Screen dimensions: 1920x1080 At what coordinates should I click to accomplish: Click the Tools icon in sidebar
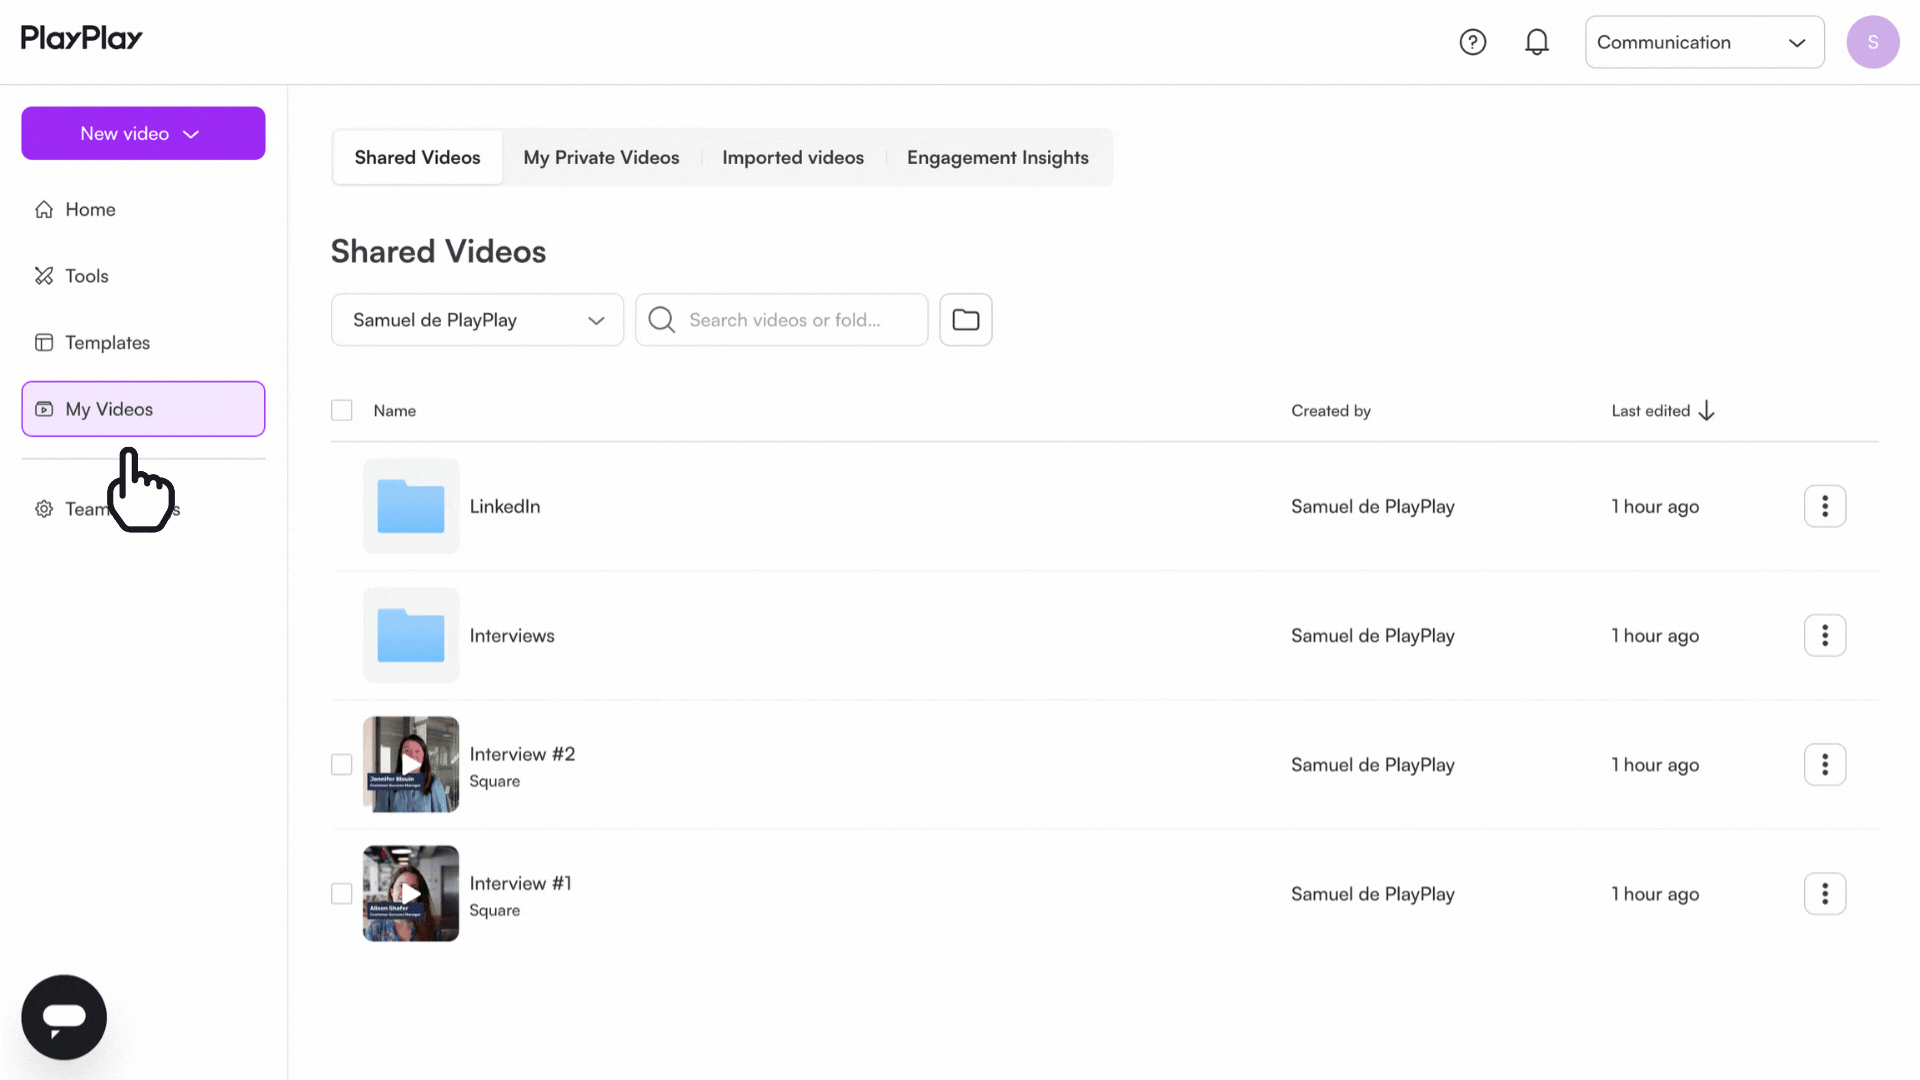pyautogui.click(x=44, y=276)
